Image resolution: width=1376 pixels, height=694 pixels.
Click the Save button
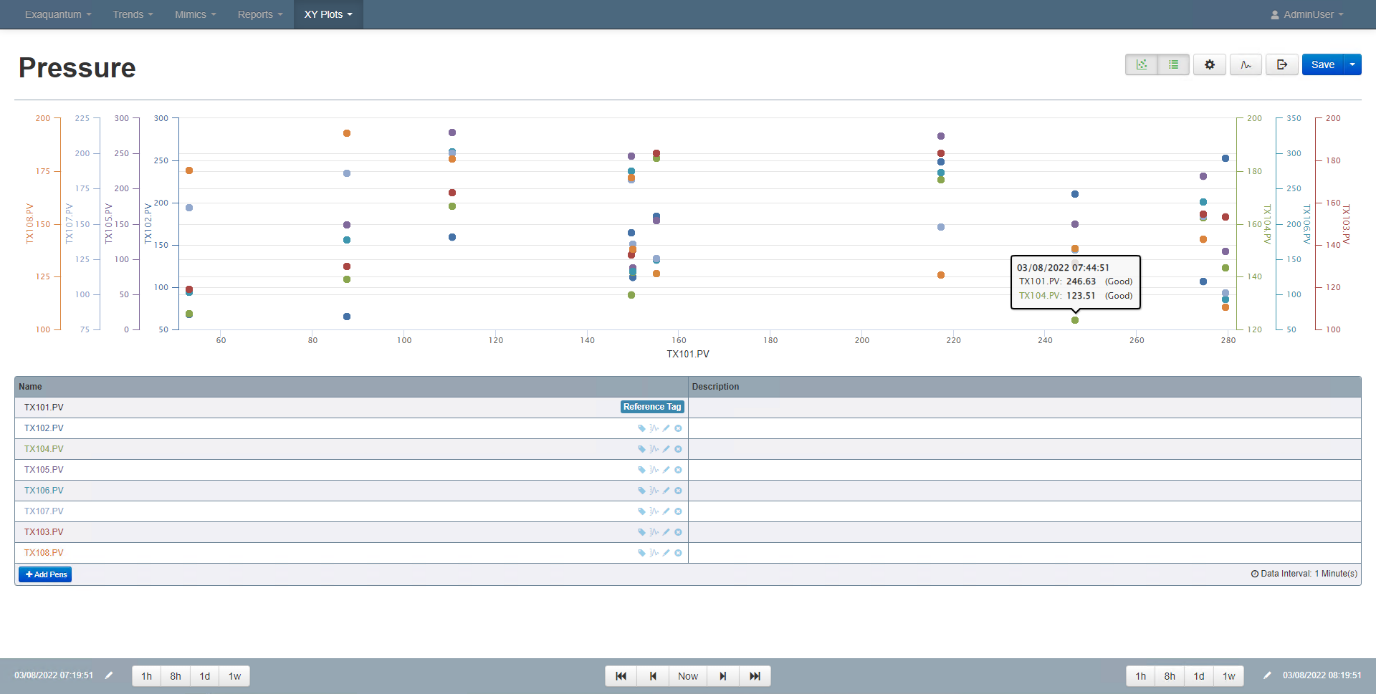pyautogui.click(x=1322, y=65)
